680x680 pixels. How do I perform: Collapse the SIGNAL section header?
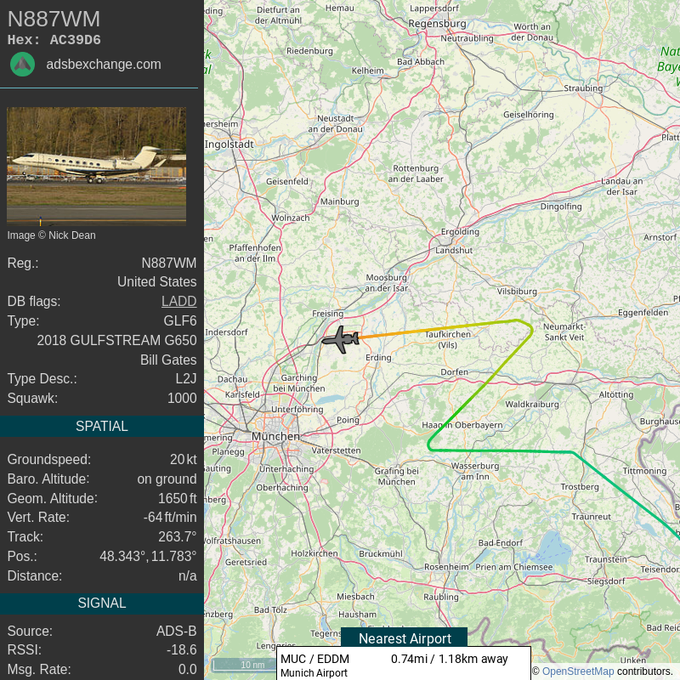point(102,603)
